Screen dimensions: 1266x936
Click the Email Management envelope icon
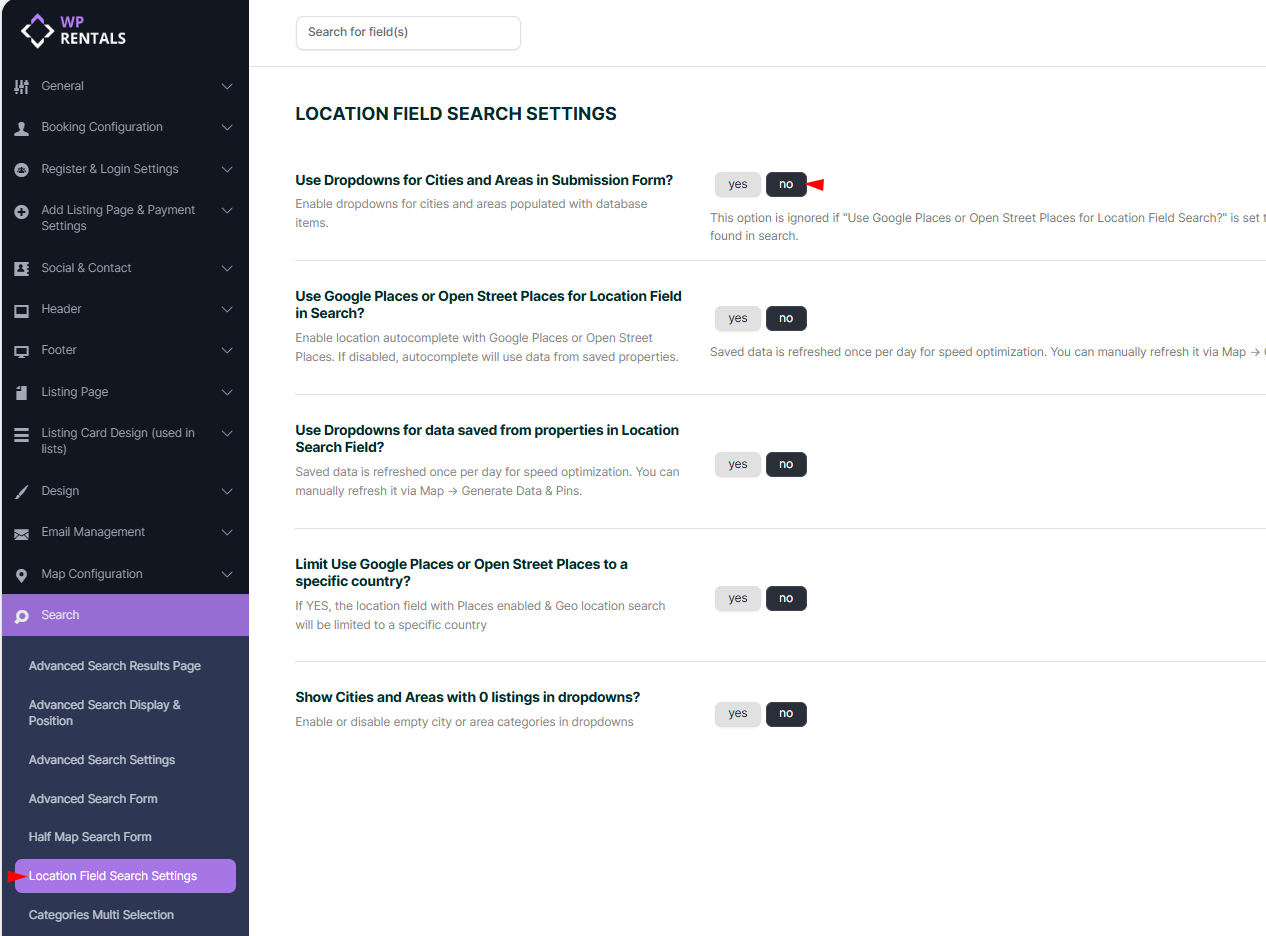pyautogui.click(x=21, y=534)
